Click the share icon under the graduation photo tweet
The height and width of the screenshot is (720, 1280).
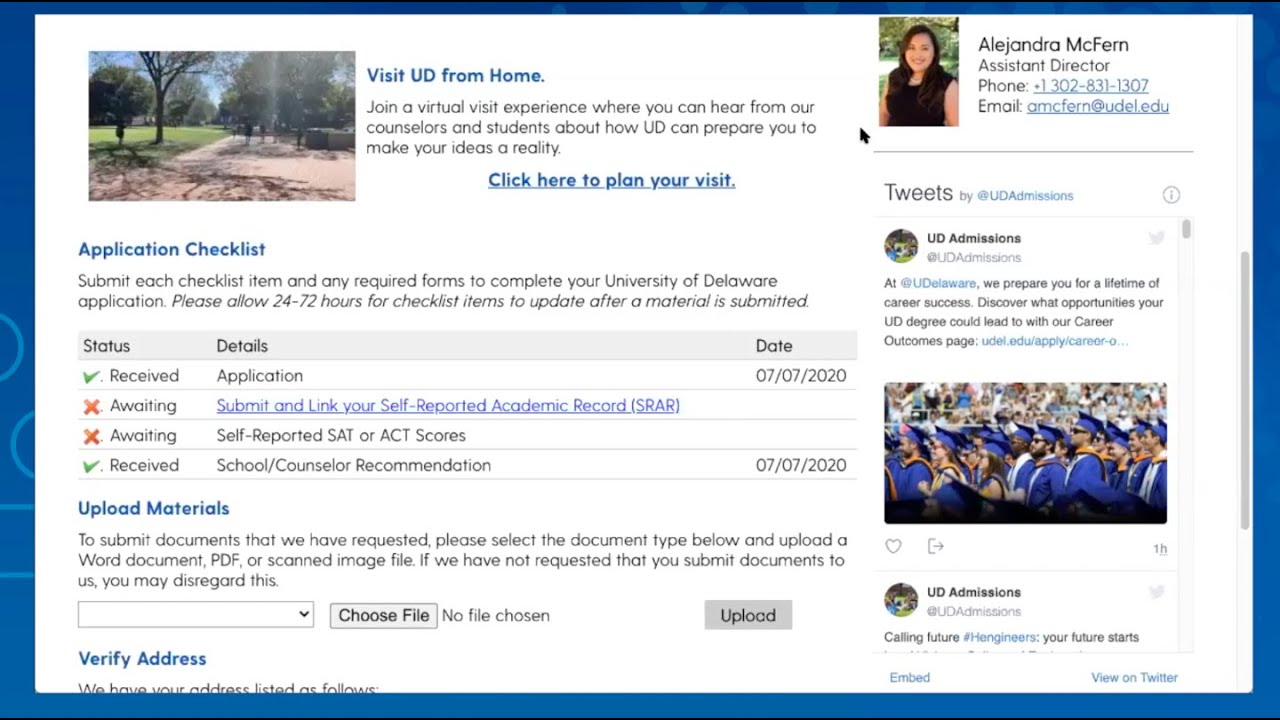click(x=936, y=546)
